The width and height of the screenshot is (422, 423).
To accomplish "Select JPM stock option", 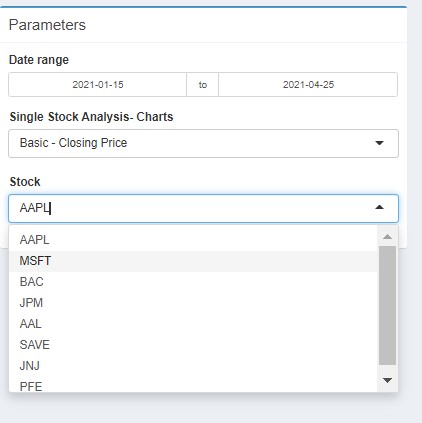I will point(193,303).
